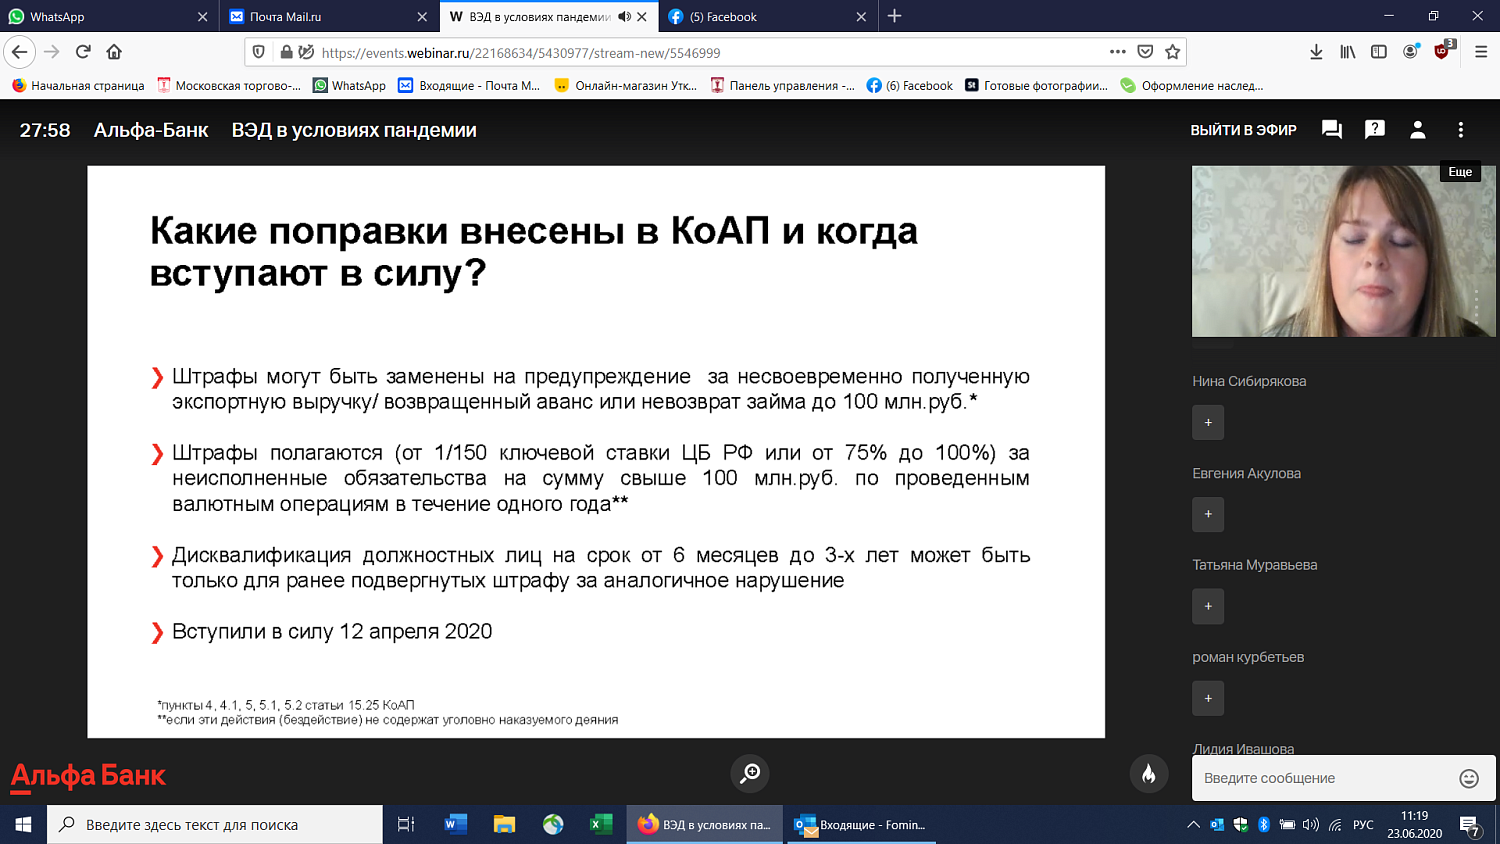This screenshot has height=844, width=1500.
Task: Open 'Оформление наслед...' bookmark
Action: click(1192, 86)
